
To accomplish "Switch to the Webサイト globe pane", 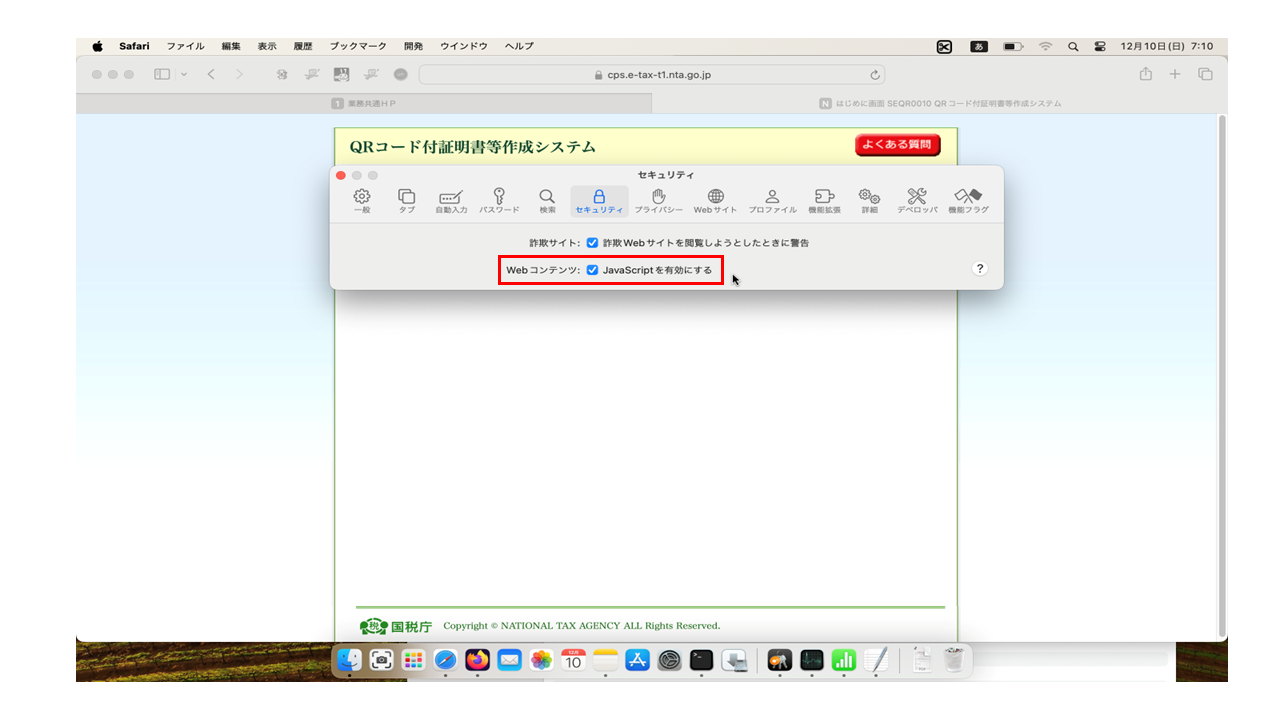I will [x=715, y=201].
